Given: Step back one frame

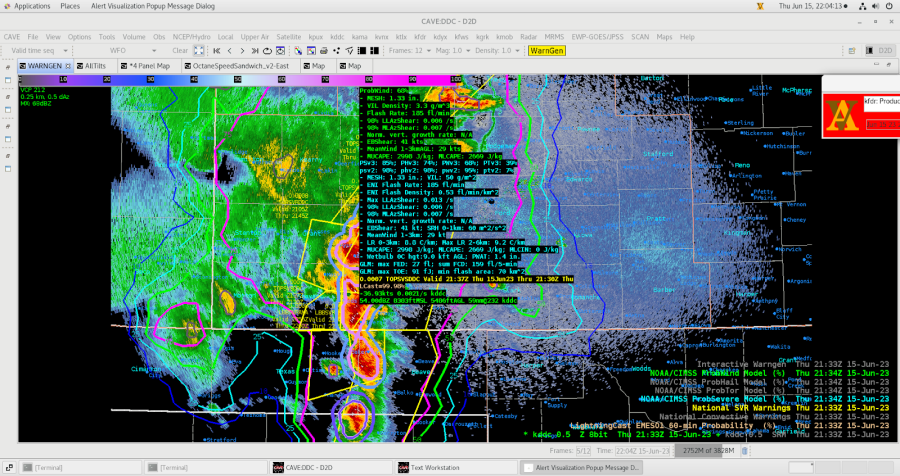Looking at the screenshot, I should [x=230, y=50].
